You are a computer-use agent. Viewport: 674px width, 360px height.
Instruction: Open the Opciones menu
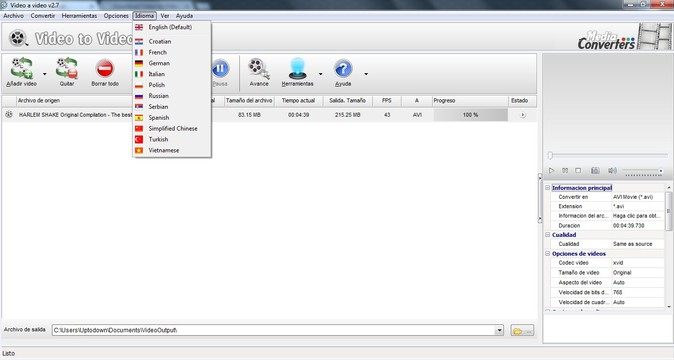point(116,16)
